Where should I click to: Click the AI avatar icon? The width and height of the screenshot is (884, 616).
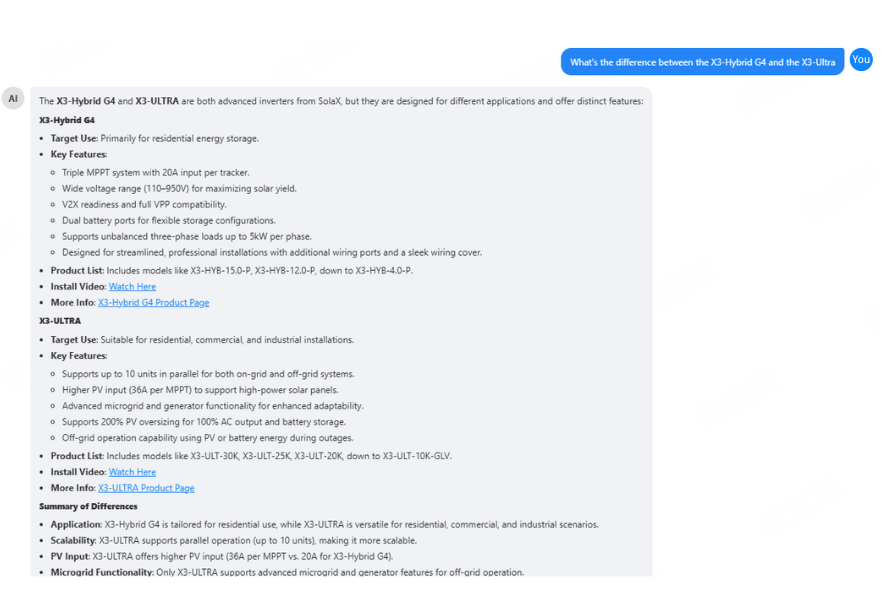(x=13, y=98)
